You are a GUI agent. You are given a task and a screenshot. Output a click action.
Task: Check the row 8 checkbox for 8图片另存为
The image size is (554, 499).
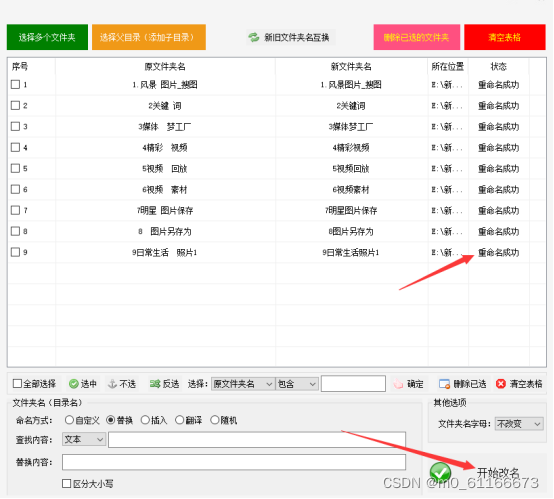tap(15, 231)
